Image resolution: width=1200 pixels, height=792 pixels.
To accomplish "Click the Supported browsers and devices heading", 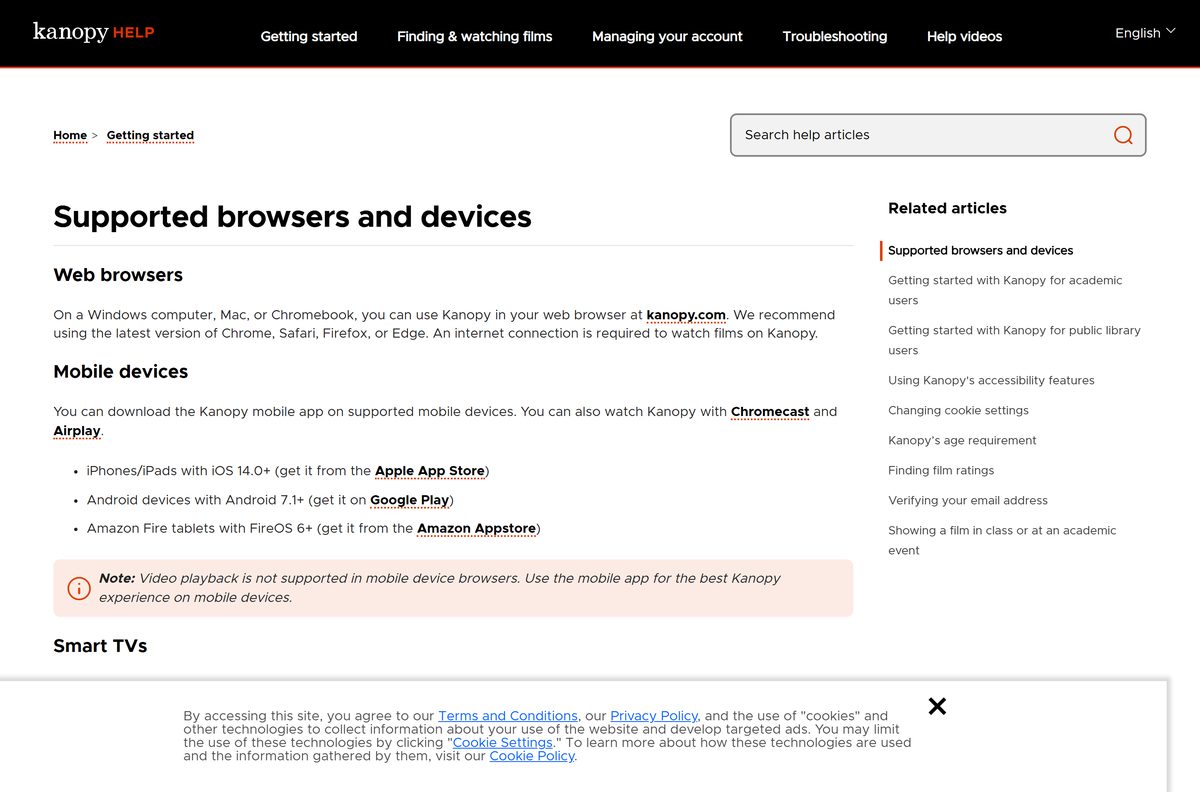I will point(292,217).
